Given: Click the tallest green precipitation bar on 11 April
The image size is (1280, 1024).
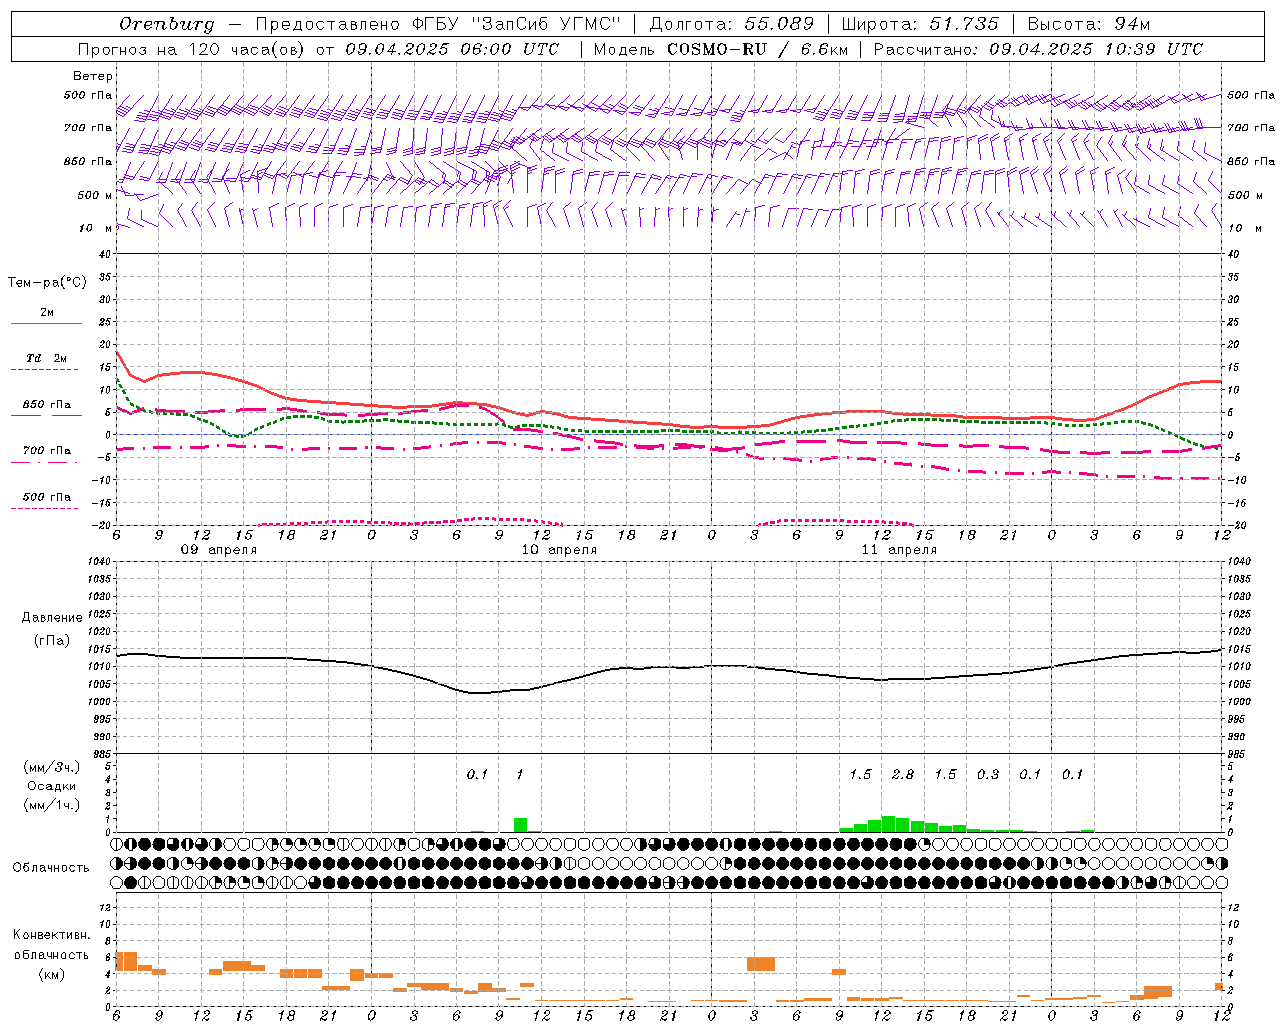Looking at the screenshot, I should [x=888, y=824].
